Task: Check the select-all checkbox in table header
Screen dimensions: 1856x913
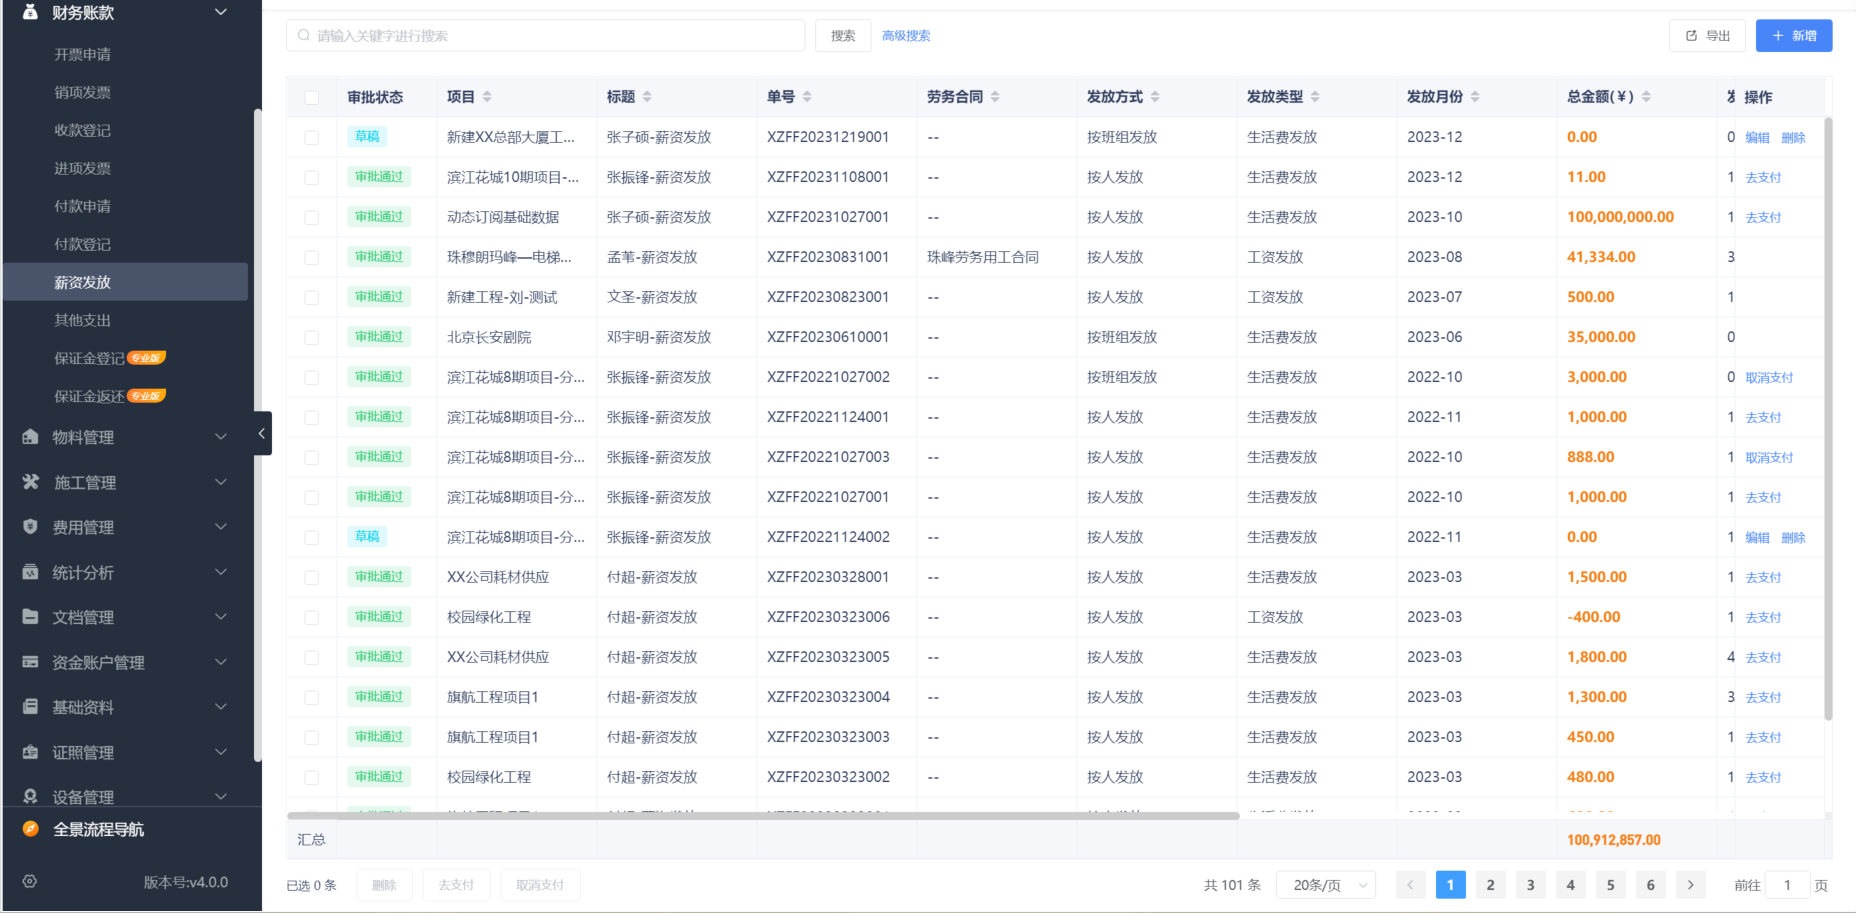Action: click(x=311, y=97)
